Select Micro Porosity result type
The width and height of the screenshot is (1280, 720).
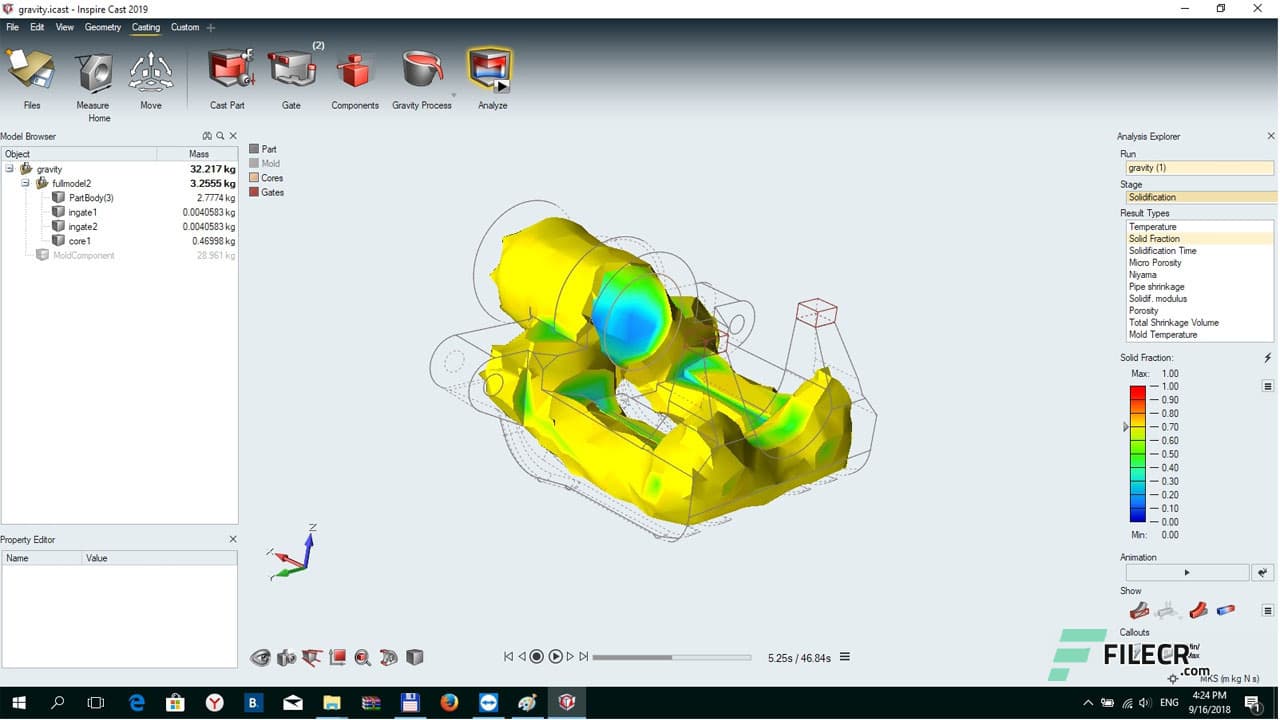1155,263
